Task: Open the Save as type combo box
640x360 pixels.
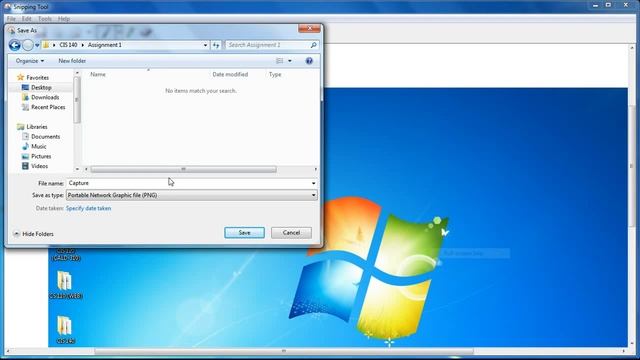Action: (191, 195)
